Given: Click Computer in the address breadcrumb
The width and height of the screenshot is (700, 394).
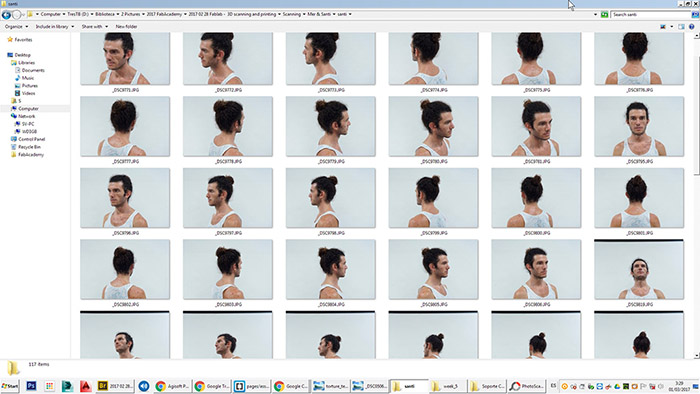Looking at the screenshot, I should click(50, 14).
